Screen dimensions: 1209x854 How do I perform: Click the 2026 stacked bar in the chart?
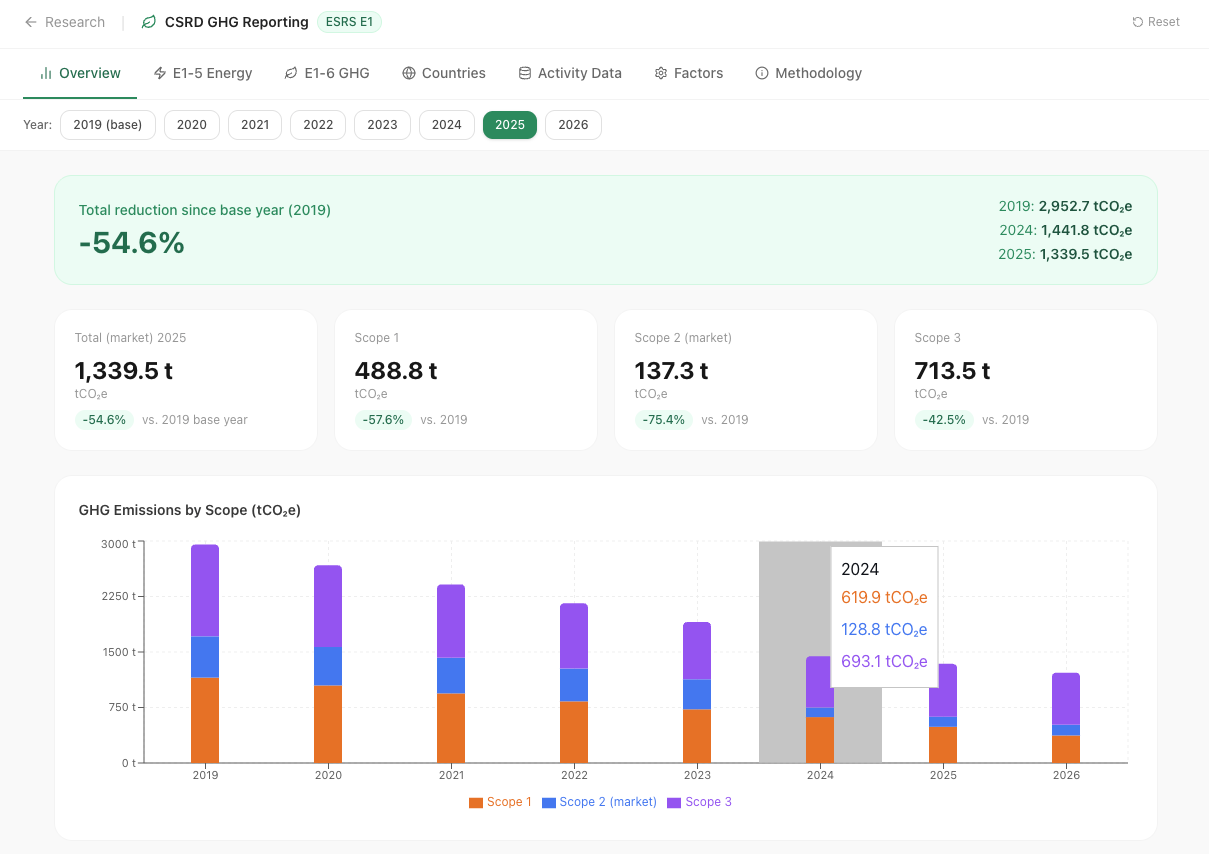(1066, 718)
